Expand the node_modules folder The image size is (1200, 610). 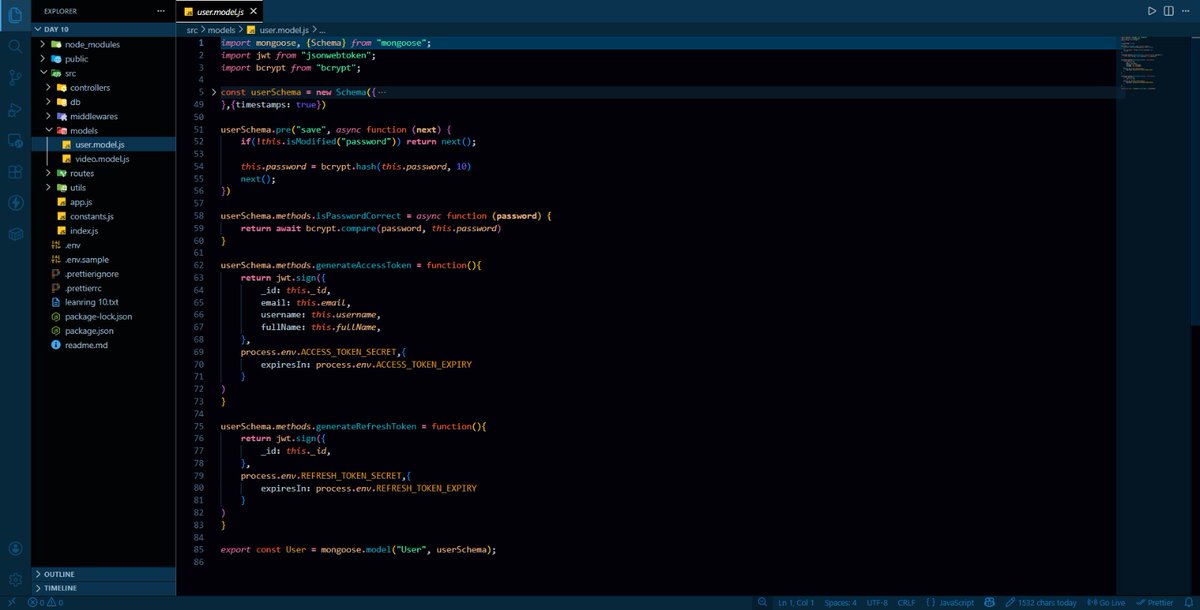(x=103, y=44)
